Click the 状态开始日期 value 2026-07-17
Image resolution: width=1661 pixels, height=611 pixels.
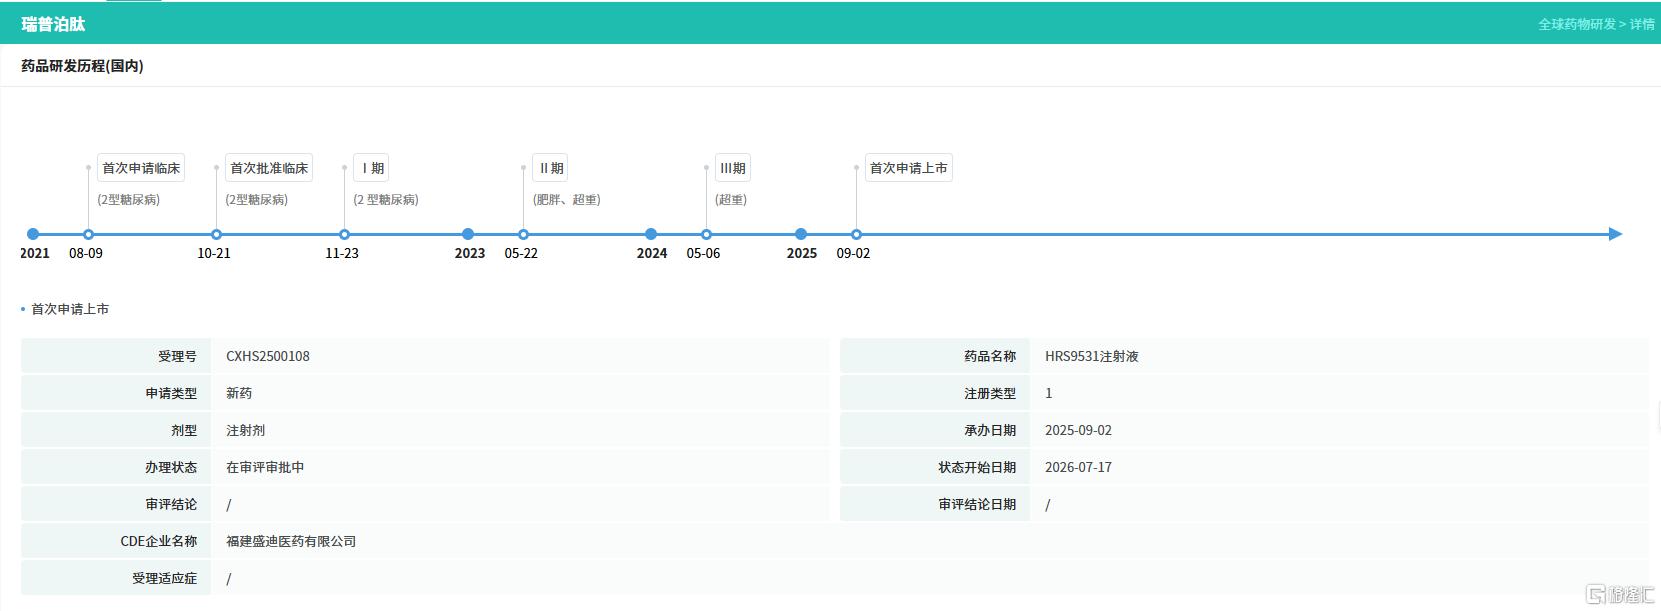(x=1078, y=467)
